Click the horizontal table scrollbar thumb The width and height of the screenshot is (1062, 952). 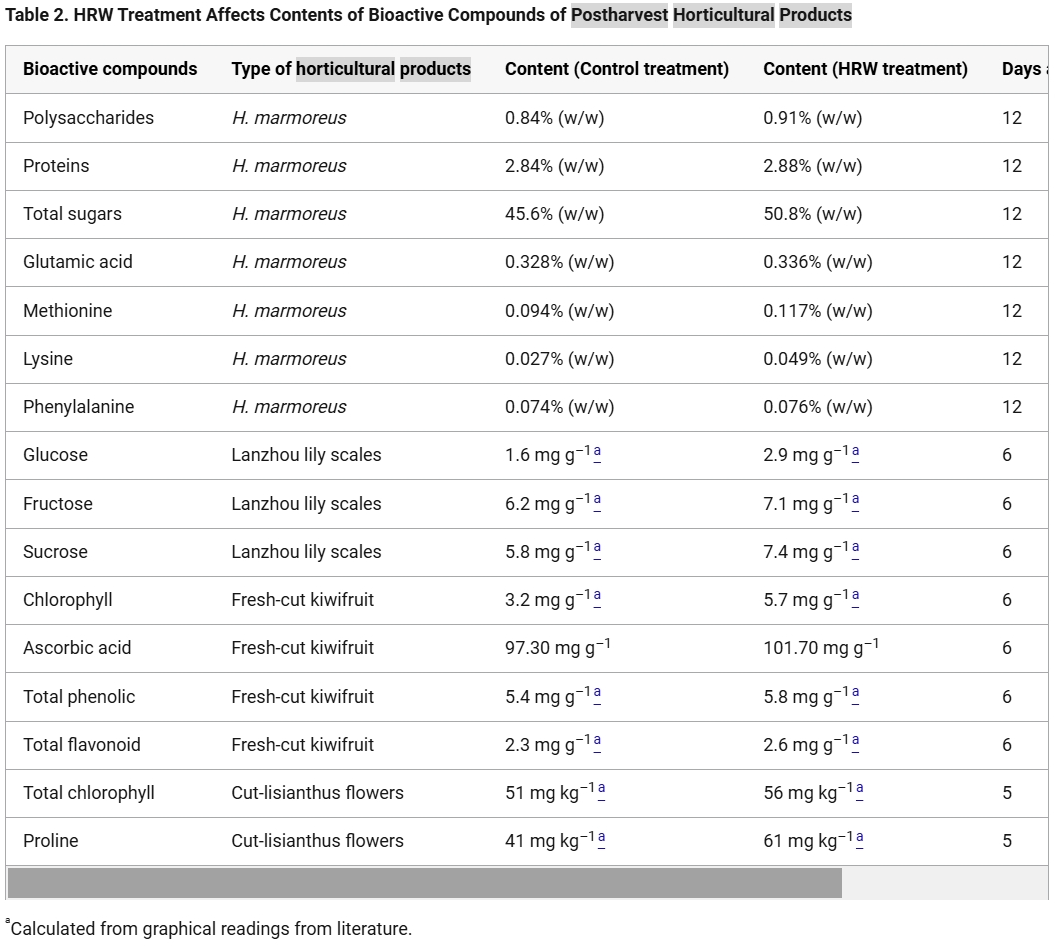[x=425, y=883]
